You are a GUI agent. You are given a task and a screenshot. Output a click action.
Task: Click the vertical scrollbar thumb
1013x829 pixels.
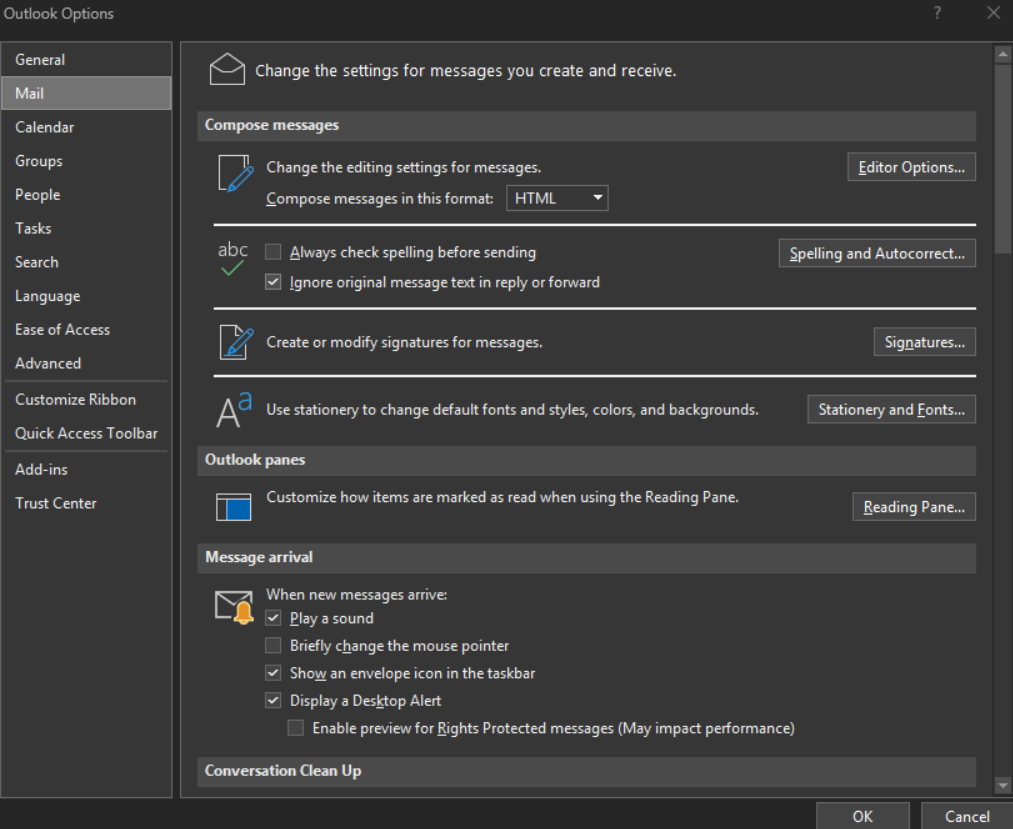coord(1003,158)
